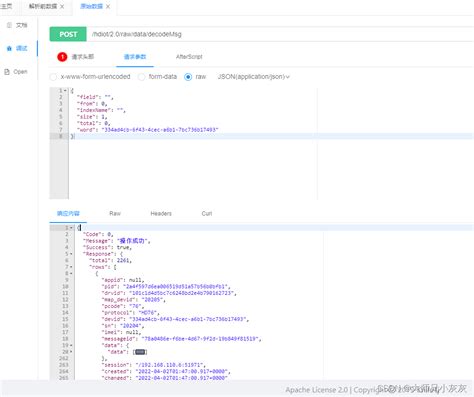Collapse response root fold arrow at line 1

(71, 228)
